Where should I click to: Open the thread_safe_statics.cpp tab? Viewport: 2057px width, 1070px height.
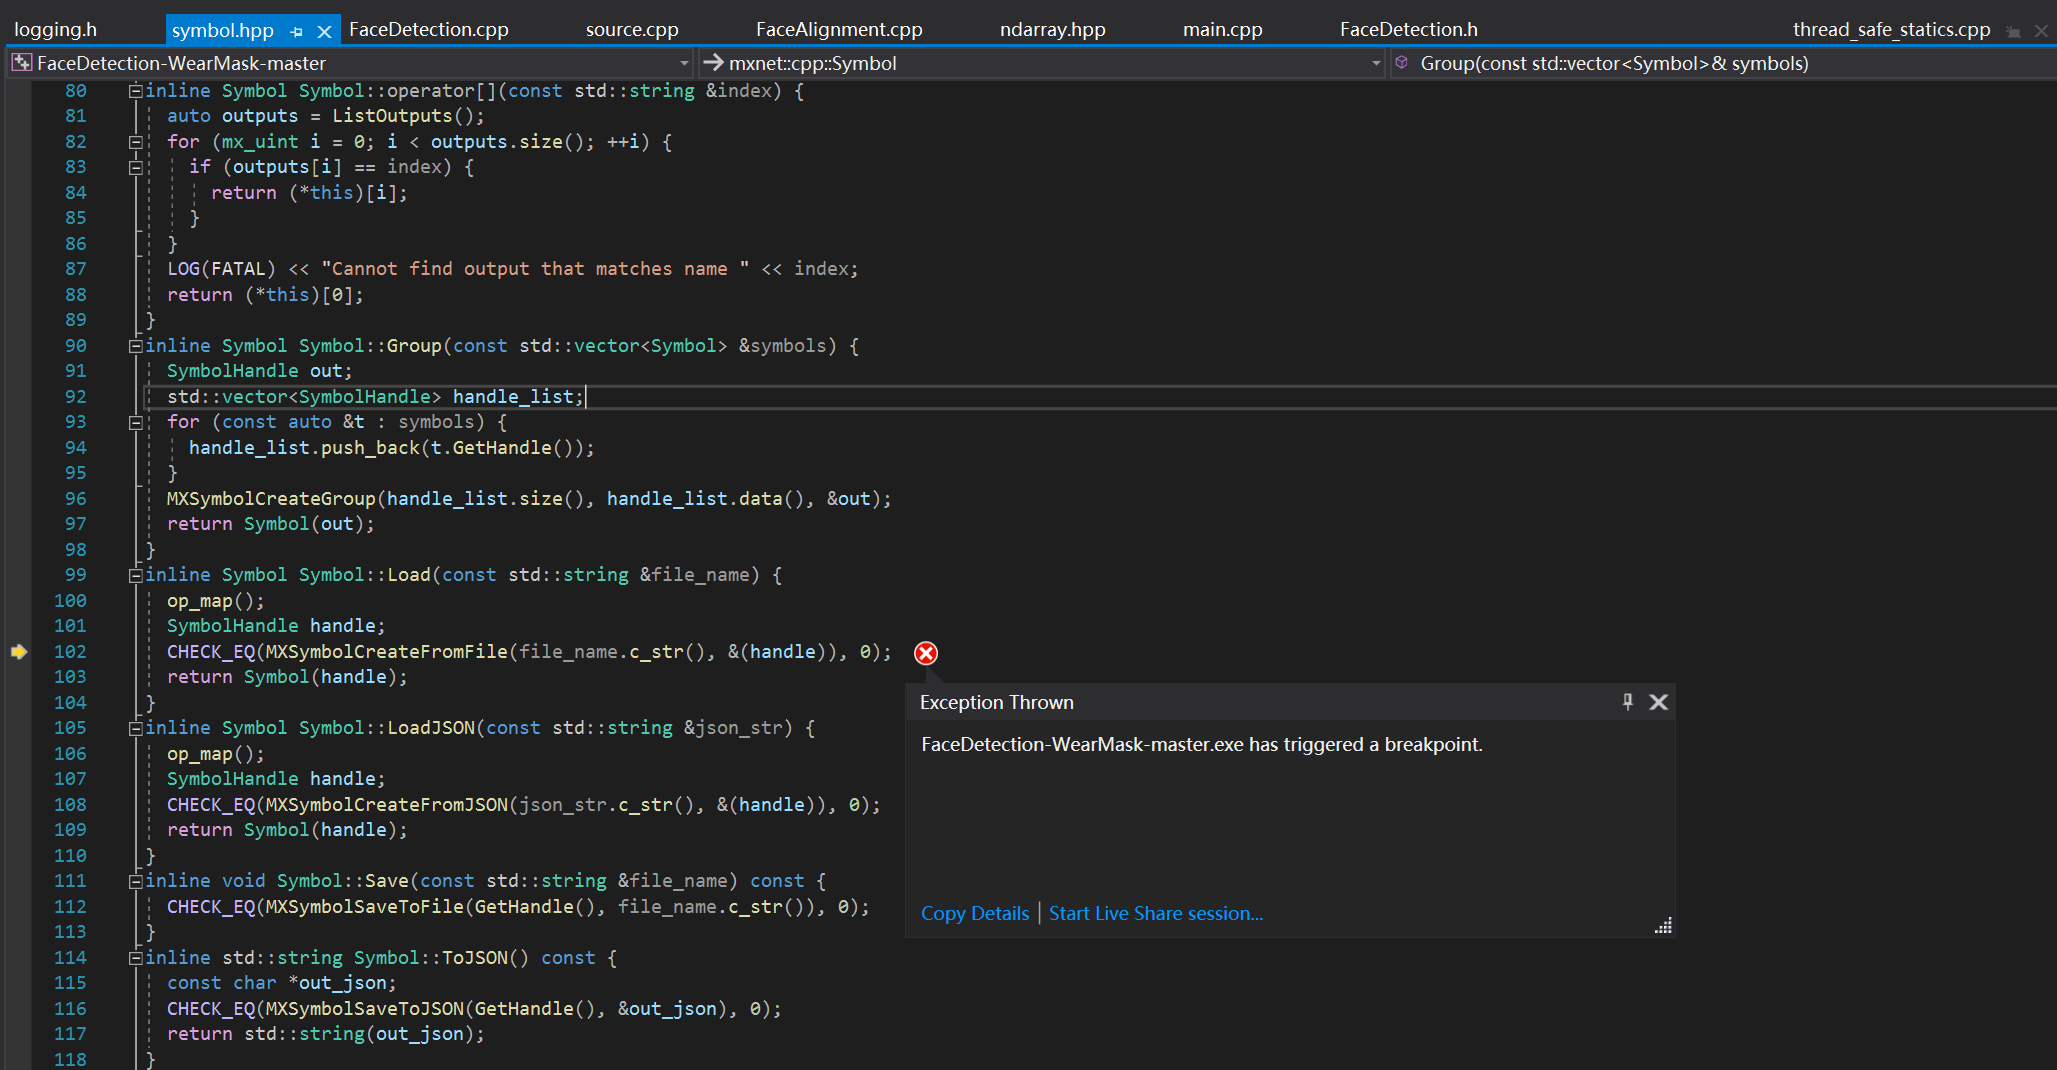click(1892, 30)
